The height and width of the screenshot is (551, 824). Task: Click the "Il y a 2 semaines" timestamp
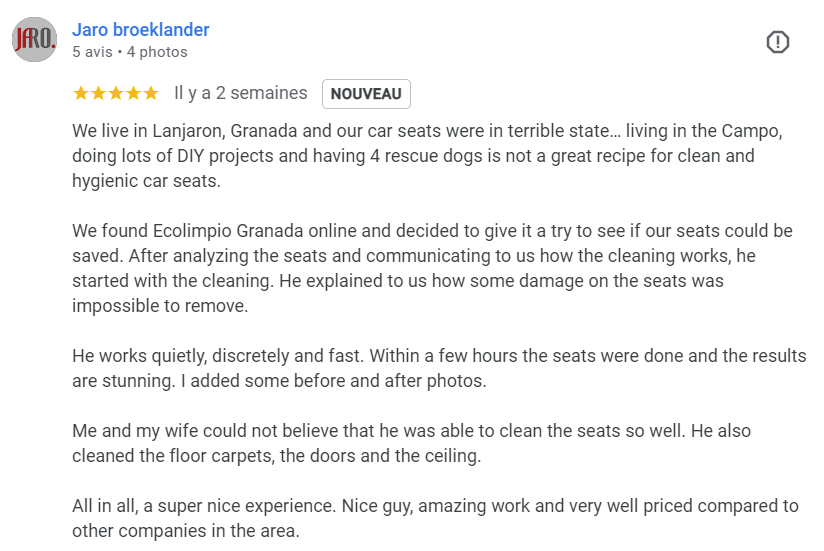coord(241,94)
